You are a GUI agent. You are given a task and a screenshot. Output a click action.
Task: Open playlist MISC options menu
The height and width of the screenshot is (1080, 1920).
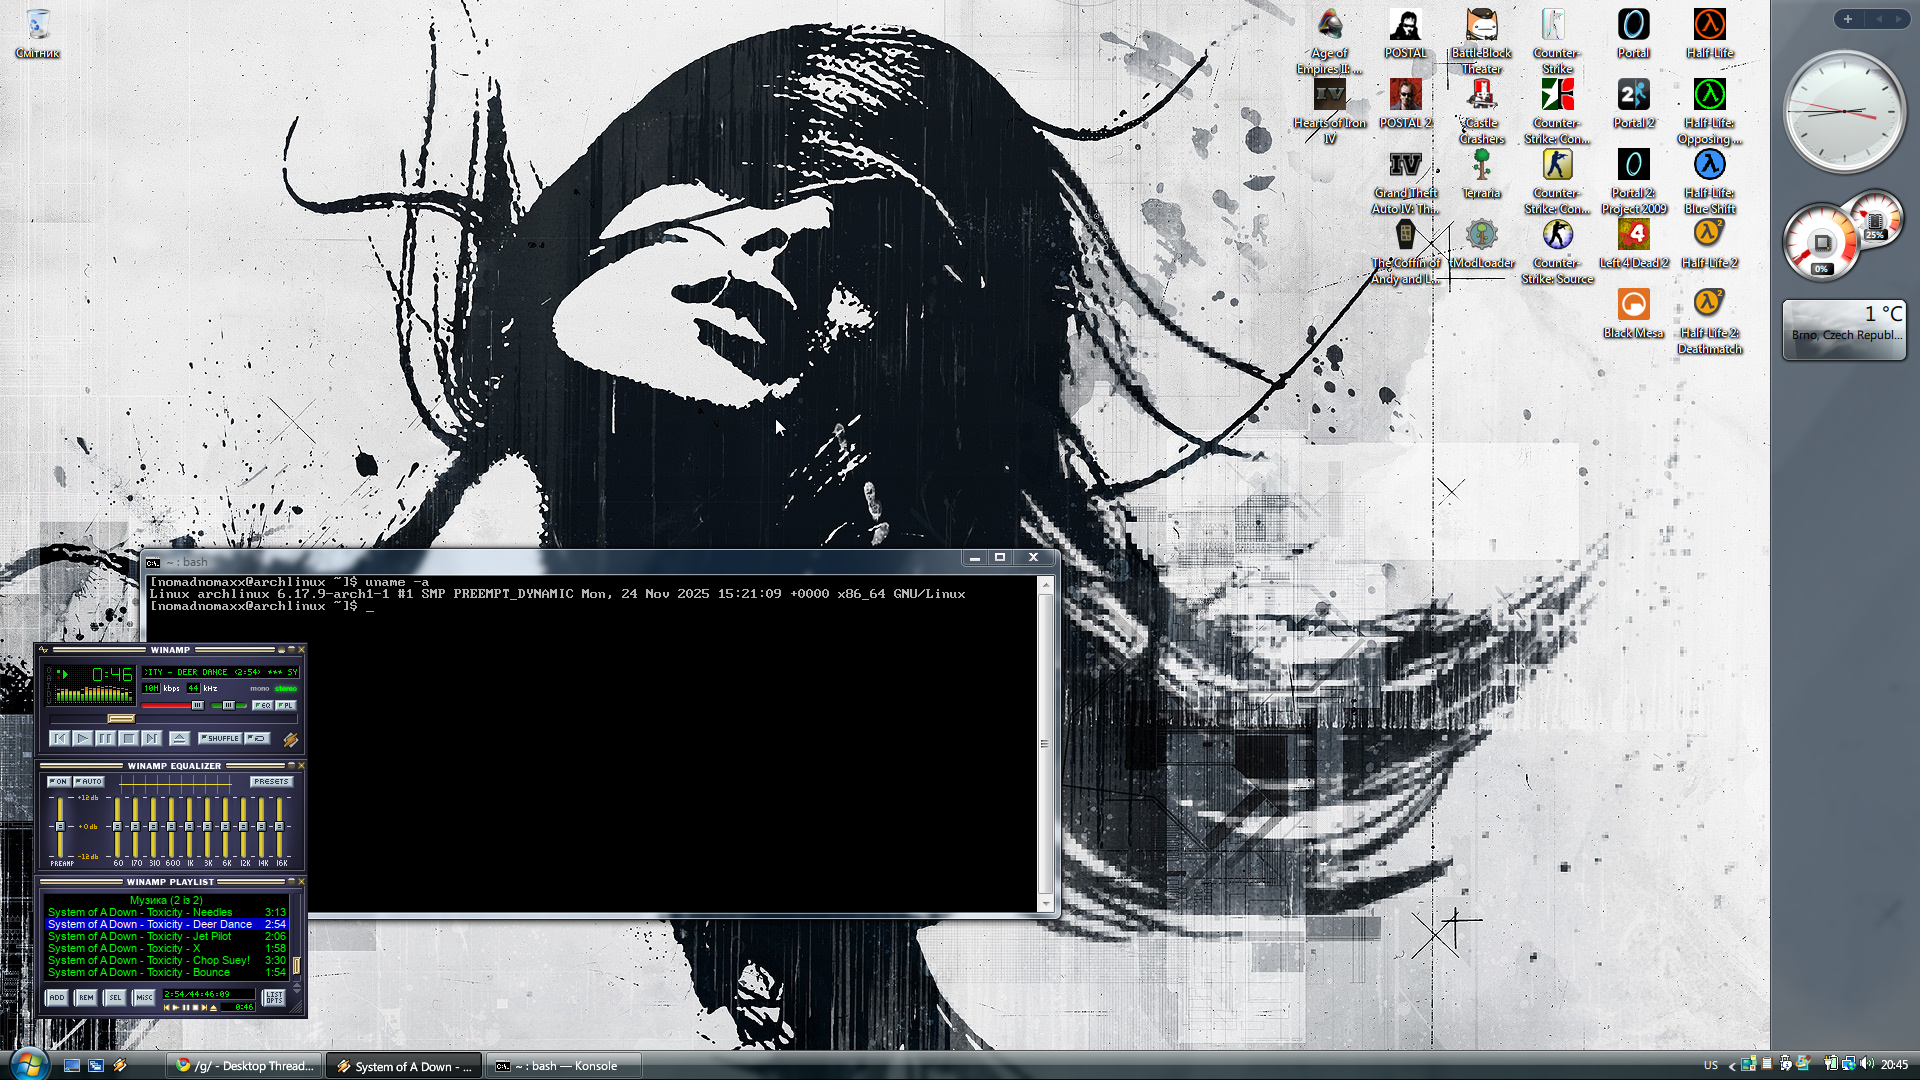click(144, 998)
